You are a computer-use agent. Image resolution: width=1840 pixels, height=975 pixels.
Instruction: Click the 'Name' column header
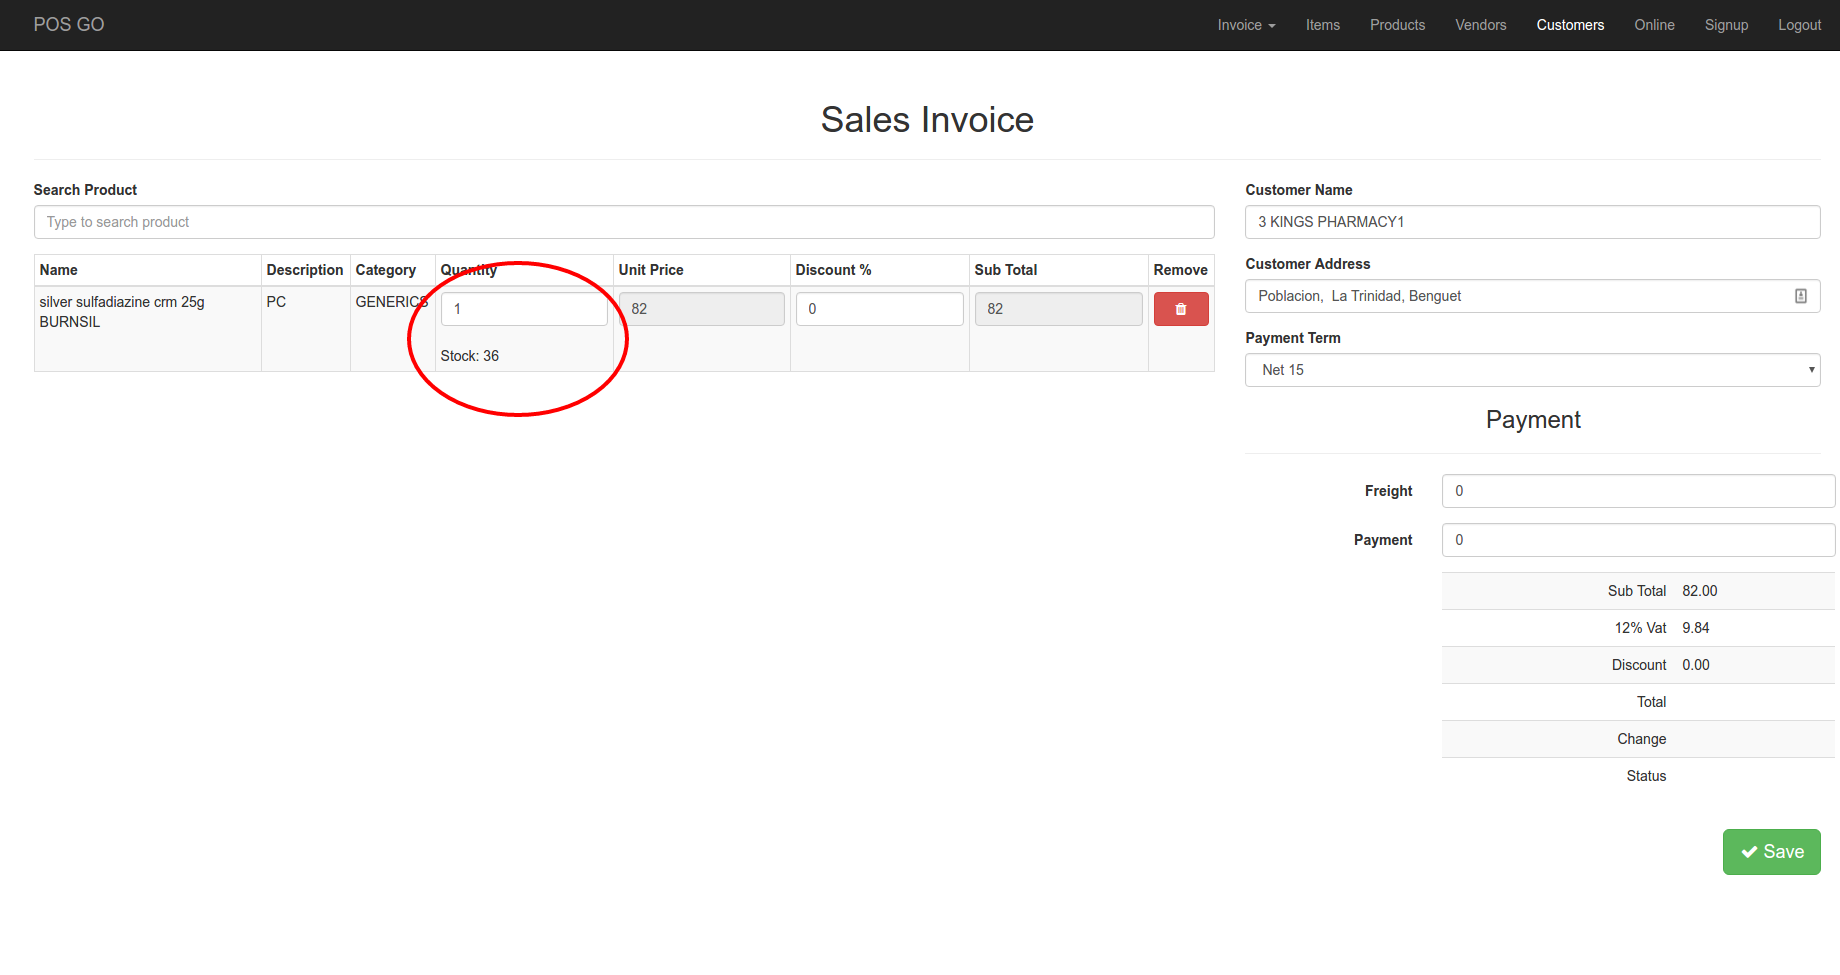click(59, 270)
